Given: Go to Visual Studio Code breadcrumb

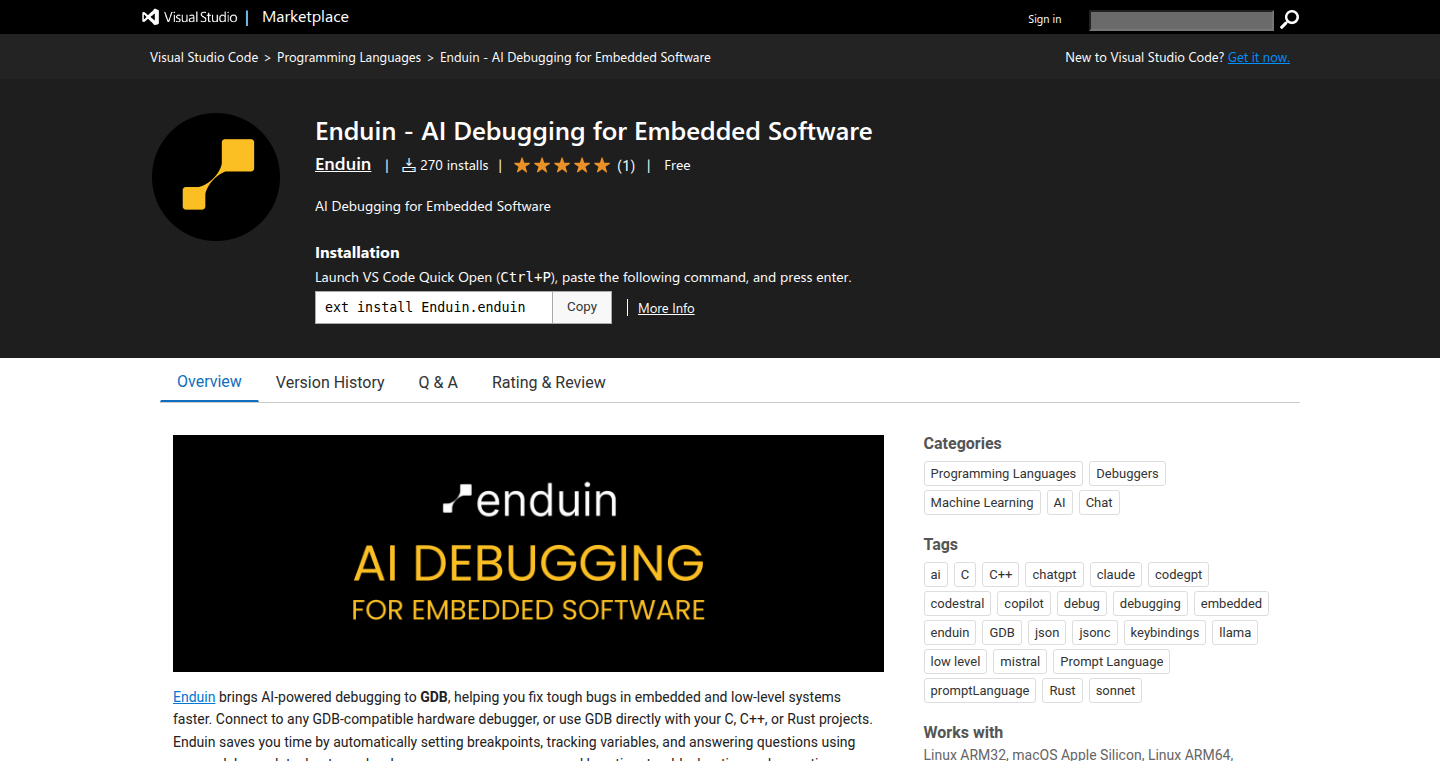Looking at the screenshot, I should coord(204,58).
